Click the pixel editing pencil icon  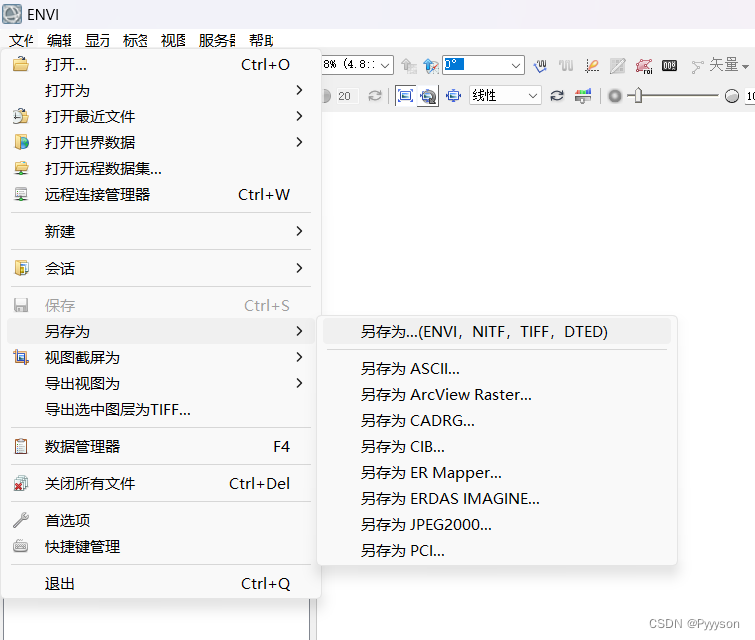(617, 65)
